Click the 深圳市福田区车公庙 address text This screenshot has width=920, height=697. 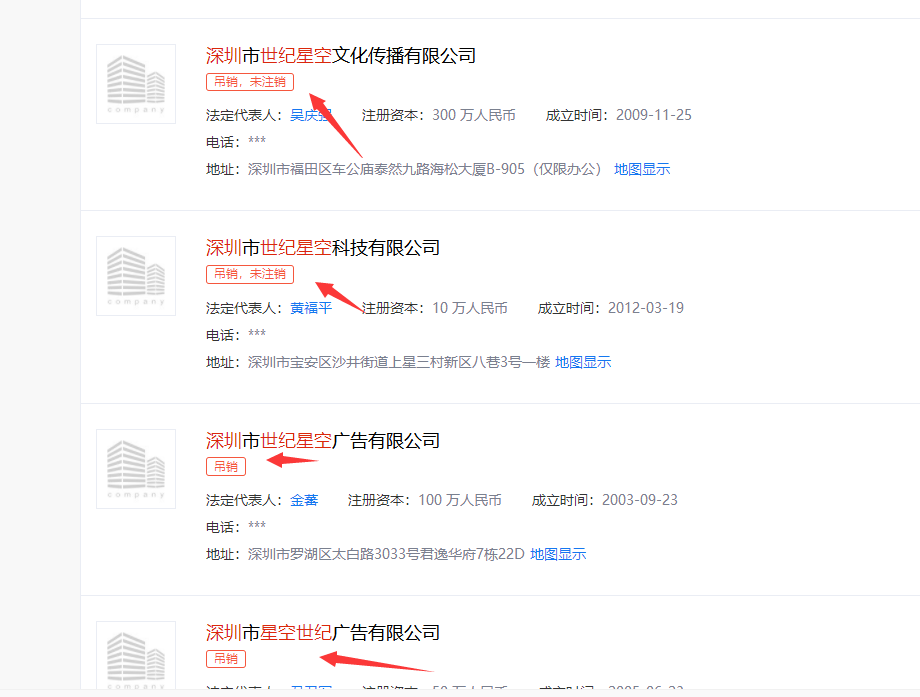[x=425, y=169]
